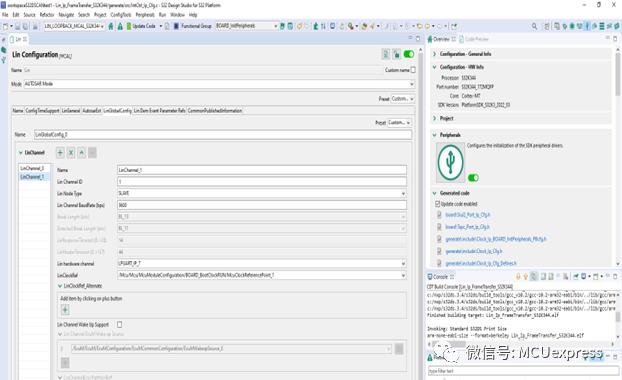Screen dimensions: 622x380
Task: Click the plus button under LinClockRef_Alternate
Action: [65, 310]
